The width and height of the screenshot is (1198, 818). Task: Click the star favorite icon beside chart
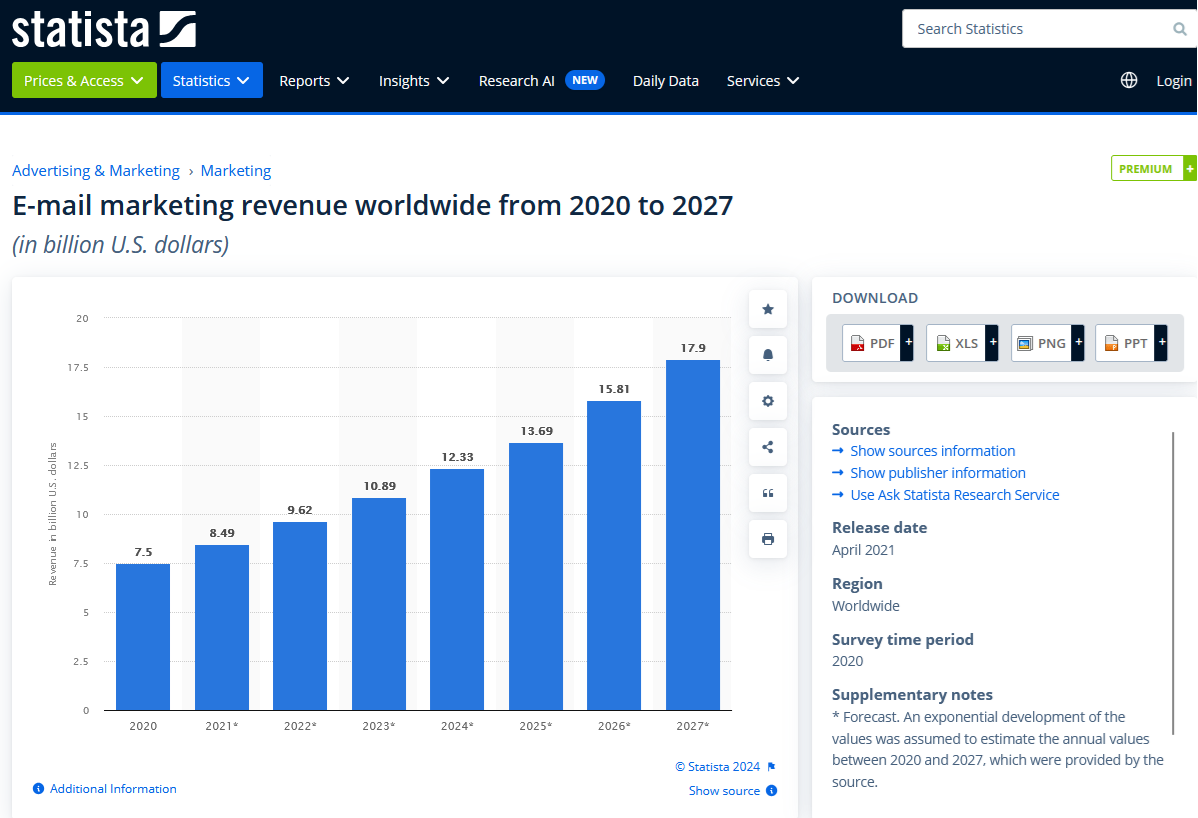click(768, 309)
